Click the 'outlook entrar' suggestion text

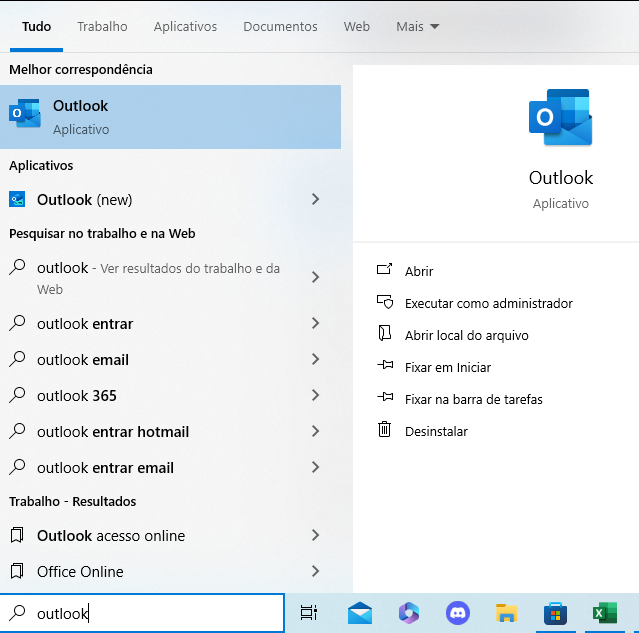(x=85, y=324)
